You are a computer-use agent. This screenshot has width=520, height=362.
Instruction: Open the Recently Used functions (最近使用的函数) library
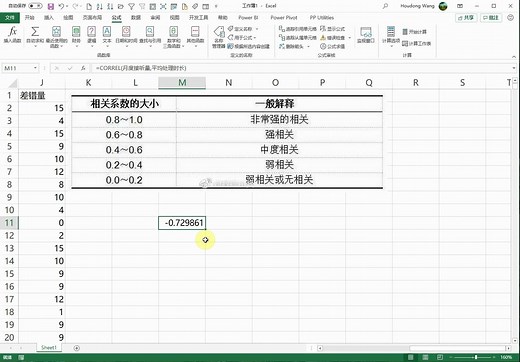[56, 36]
